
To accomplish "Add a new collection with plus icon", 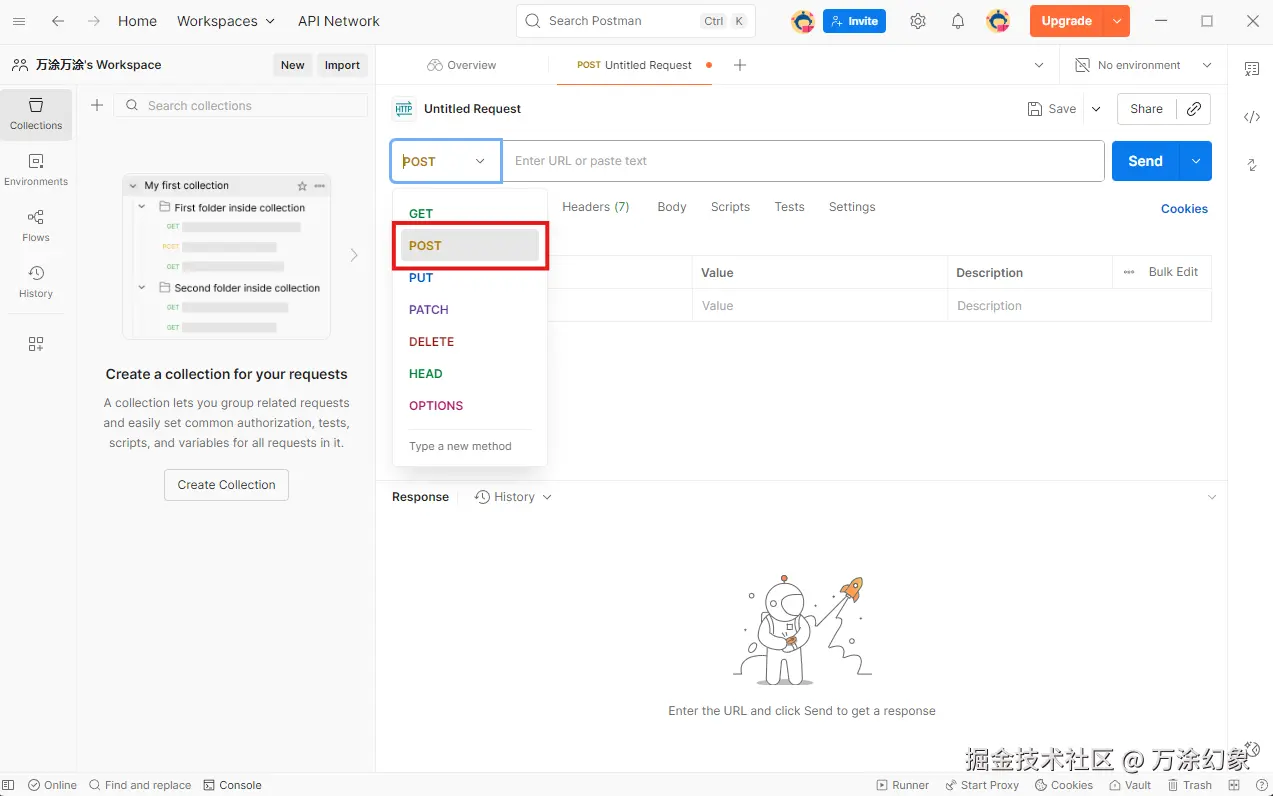I will 97,105.
